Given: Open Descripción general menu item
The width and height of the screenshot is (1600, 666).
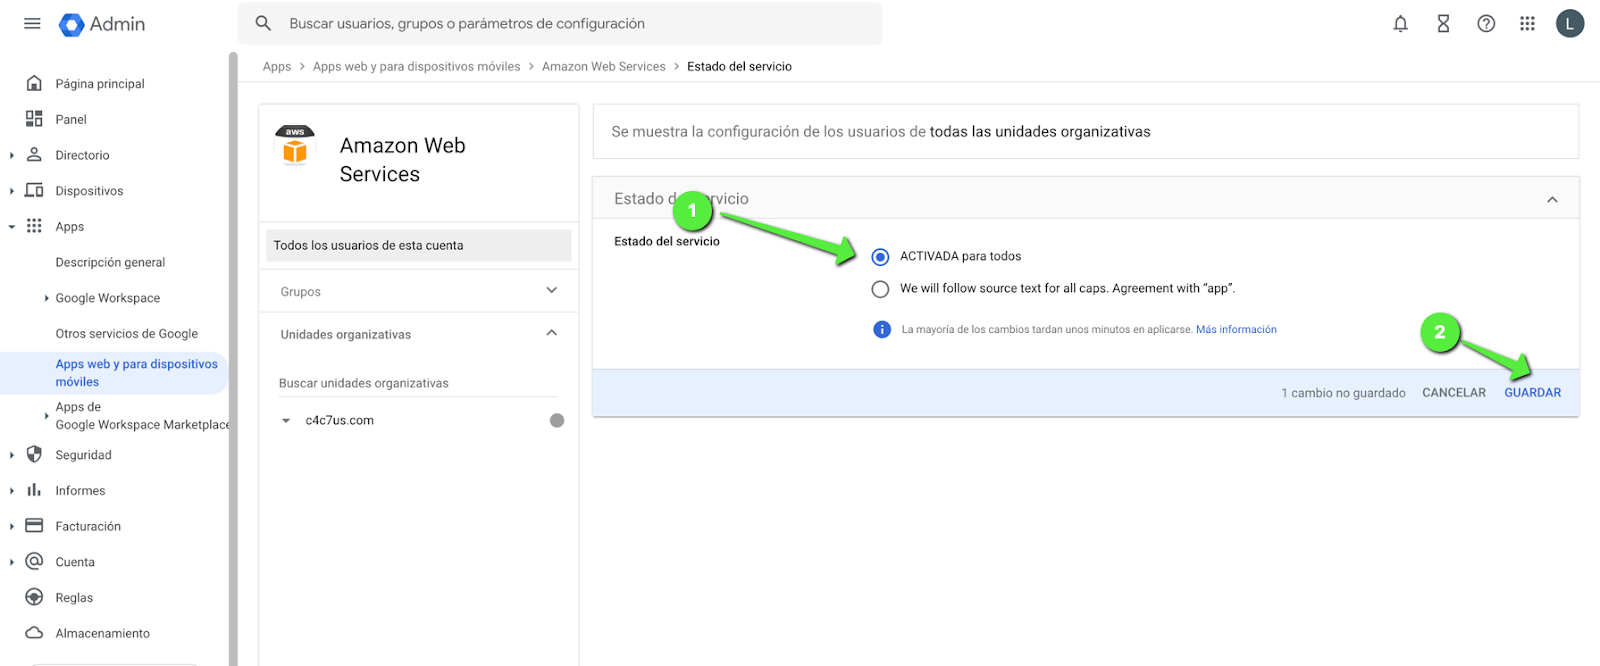Looking at the screenshot, I should coord(110,262).
